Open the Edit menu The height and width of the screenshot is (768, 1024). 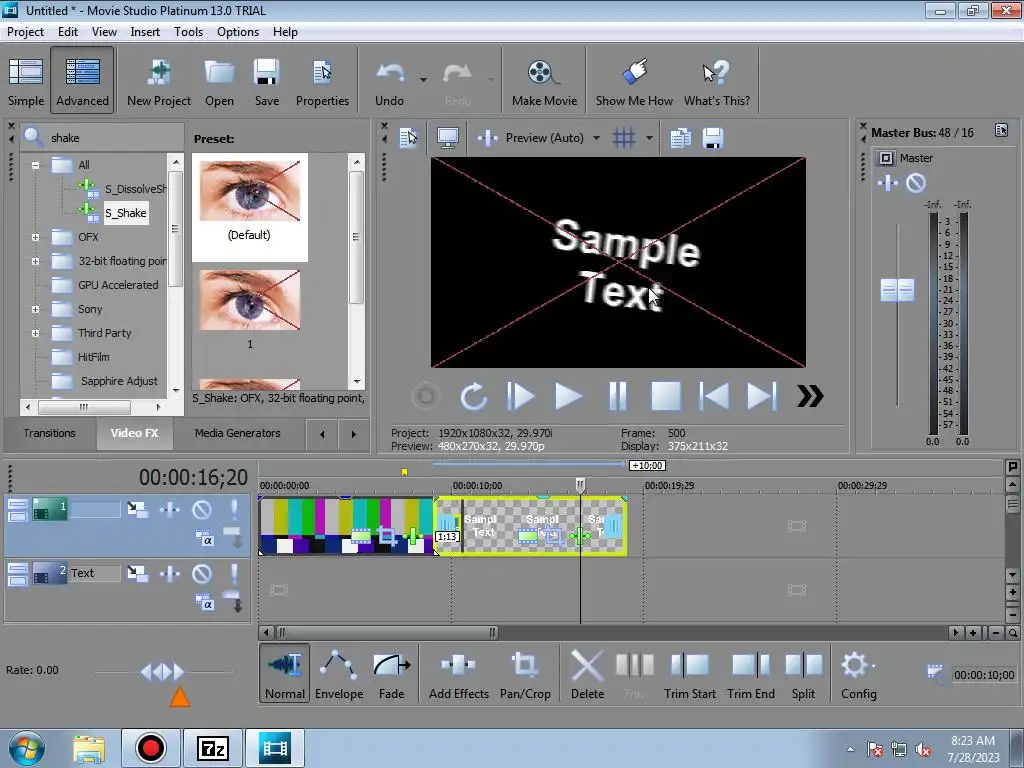coord(67,31)
